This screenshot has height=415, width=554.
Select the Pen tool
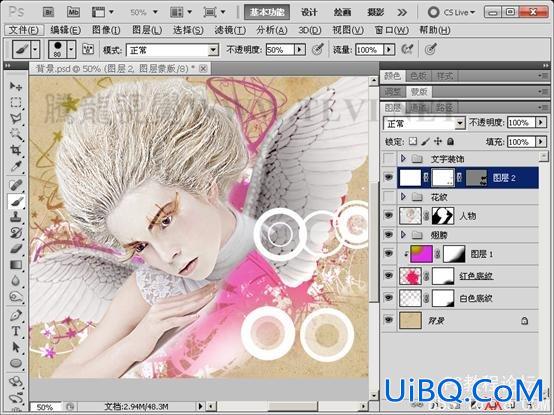(16, 315)
